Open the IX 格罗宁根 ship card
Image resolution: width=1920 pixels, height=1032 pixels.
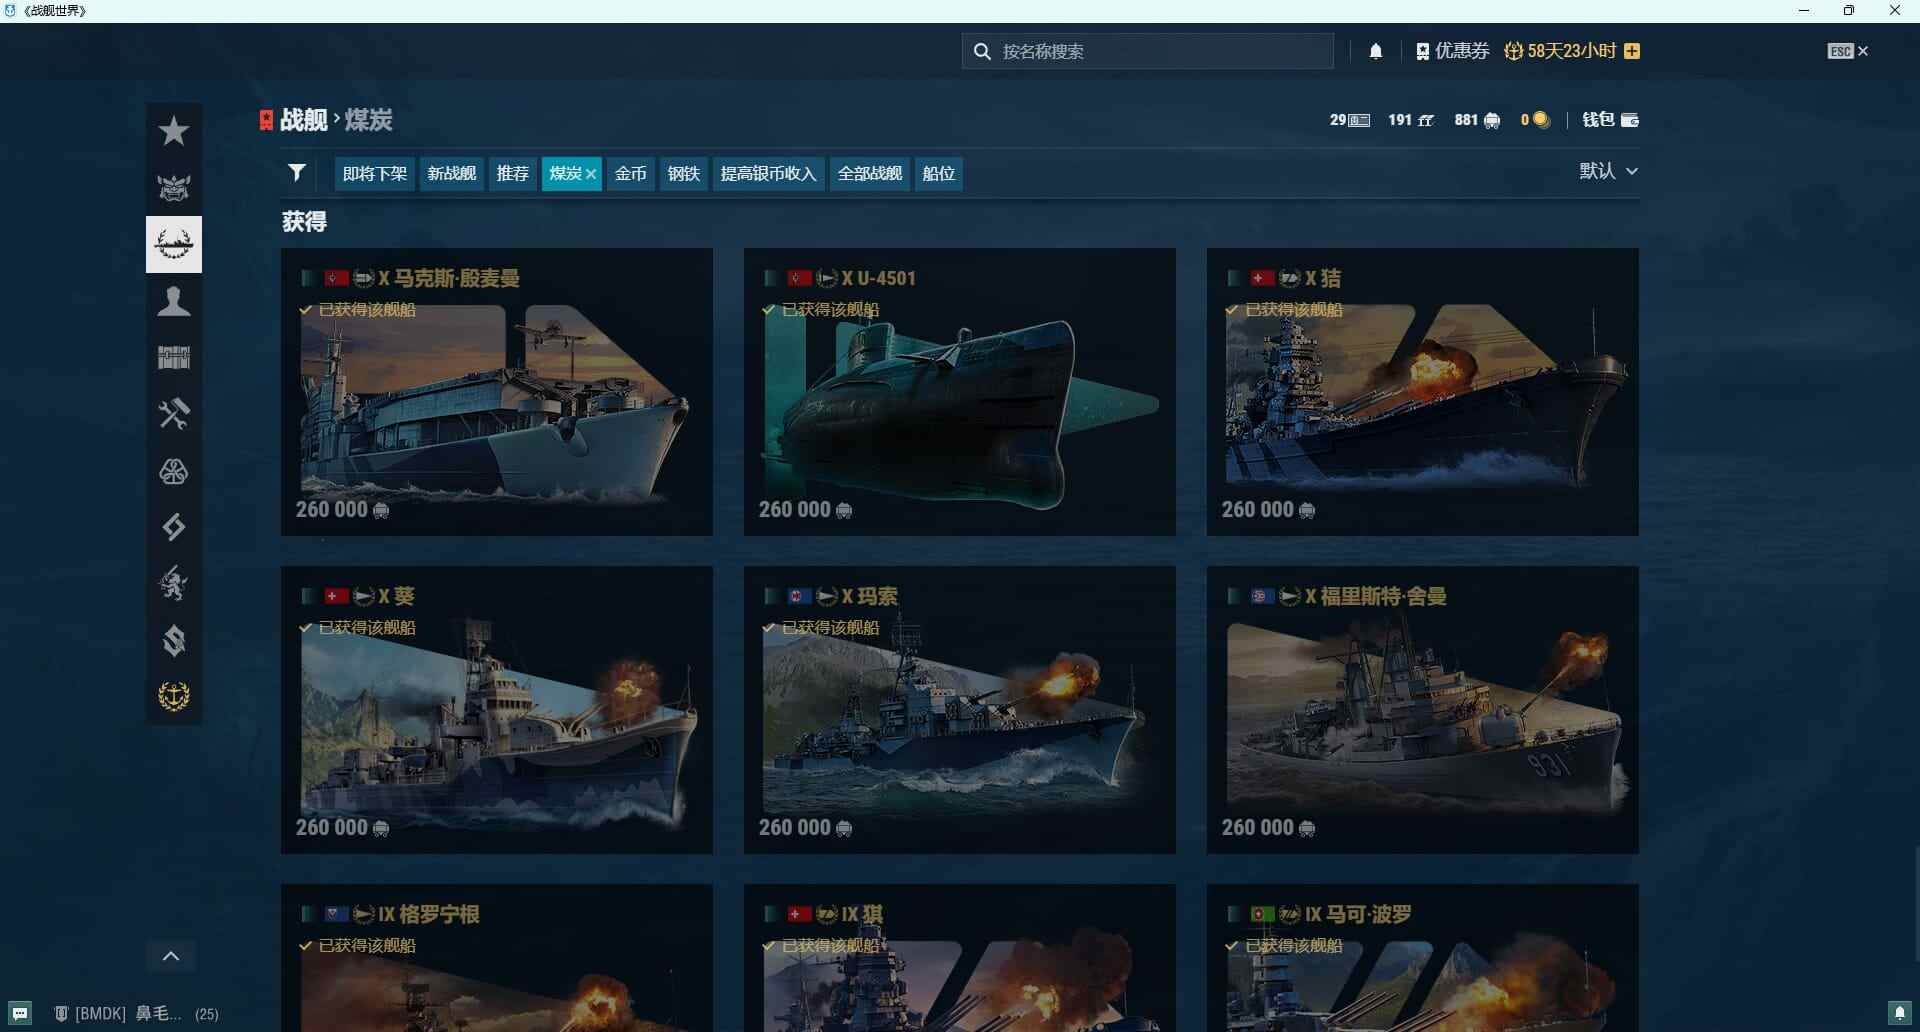tap(497, 958)
